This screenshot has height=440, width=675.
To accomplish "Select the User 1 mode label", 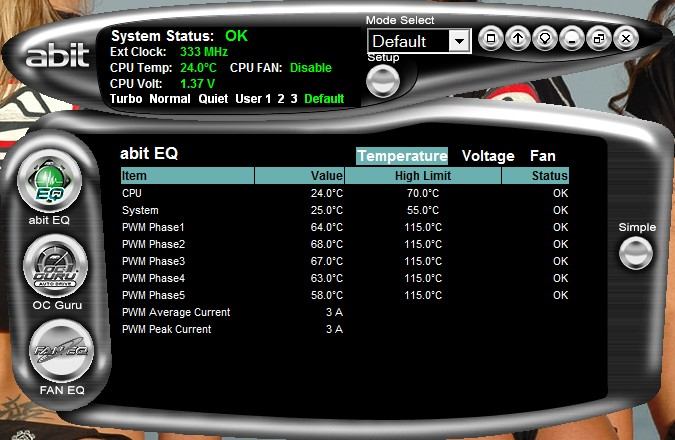I will pyautogui.click(x=253, y=99).
